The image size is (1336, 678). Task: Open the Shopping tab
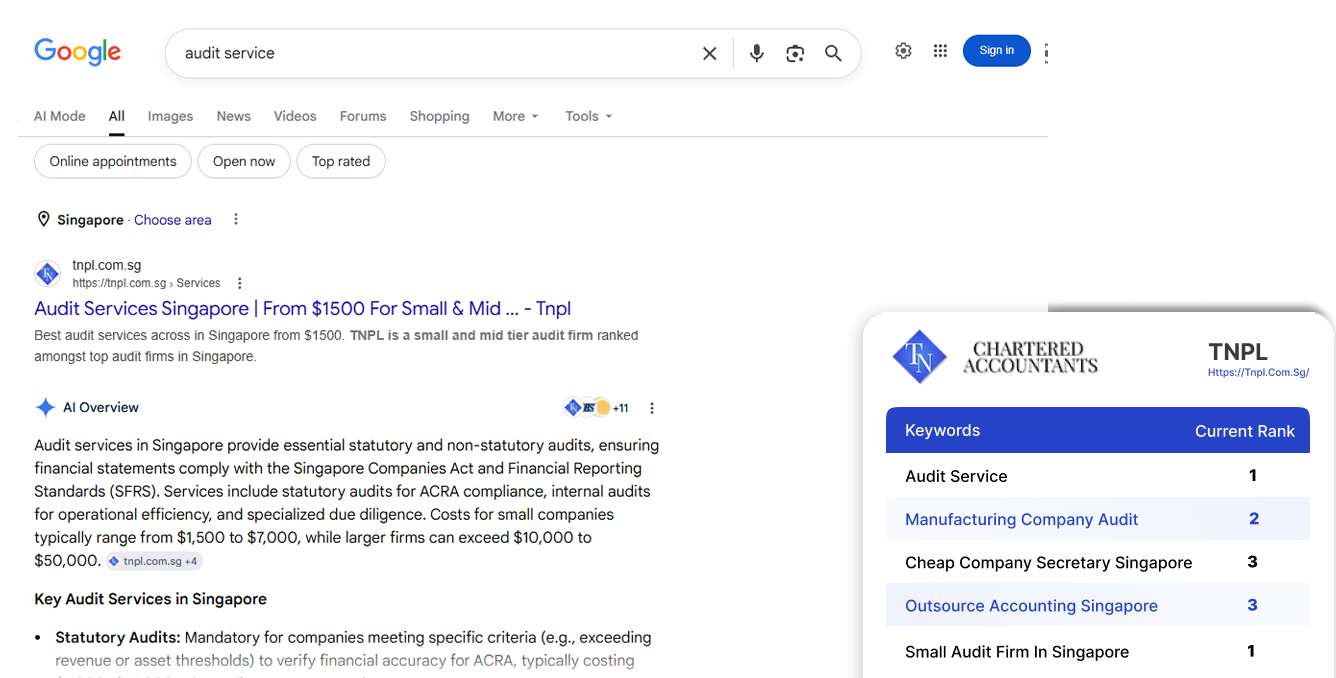click(439, 116)
